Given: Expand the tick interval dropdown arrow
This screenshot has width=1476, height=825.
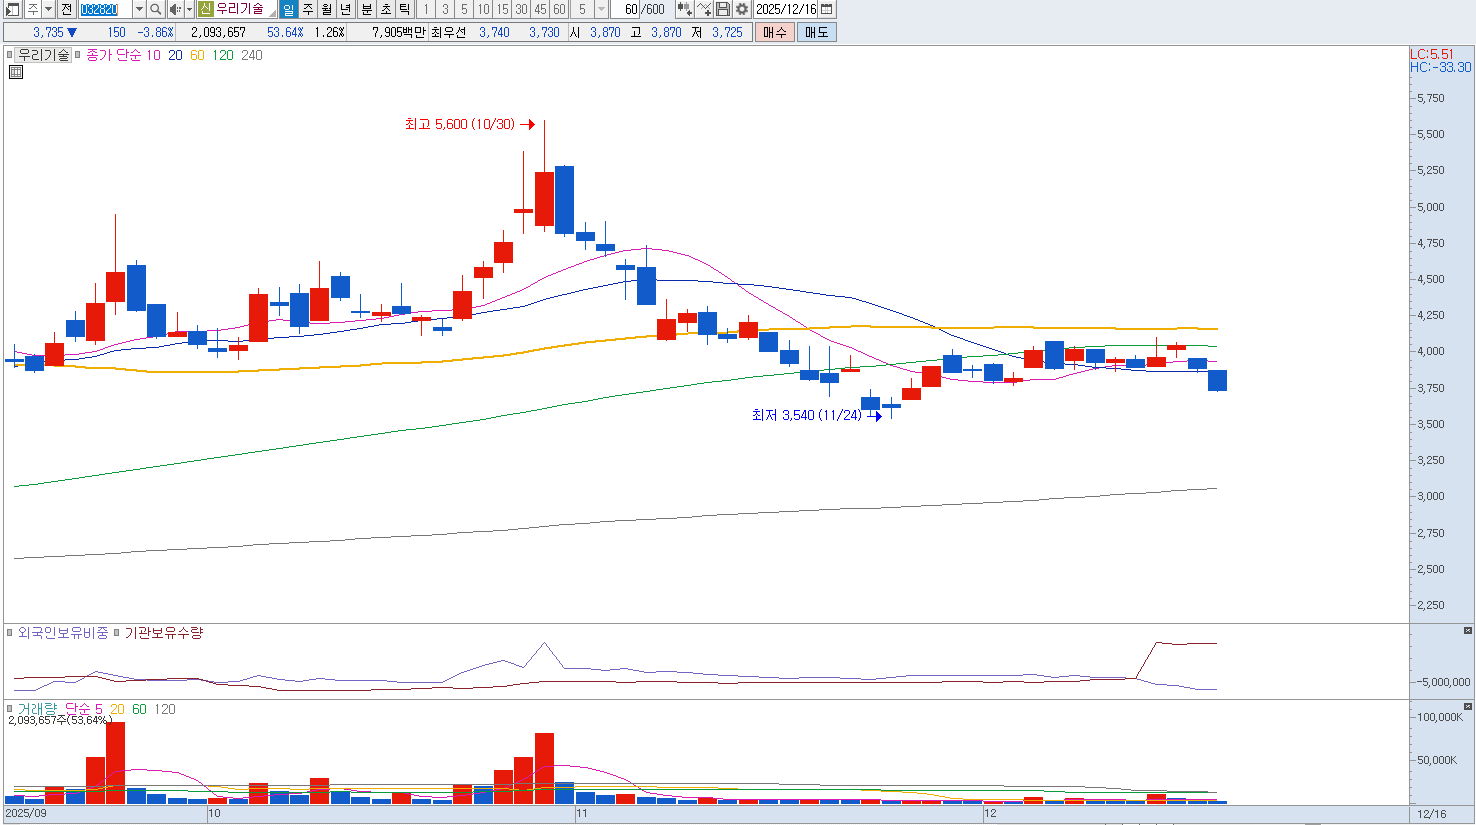Looking at the screenshot, I should coord(601,9).
